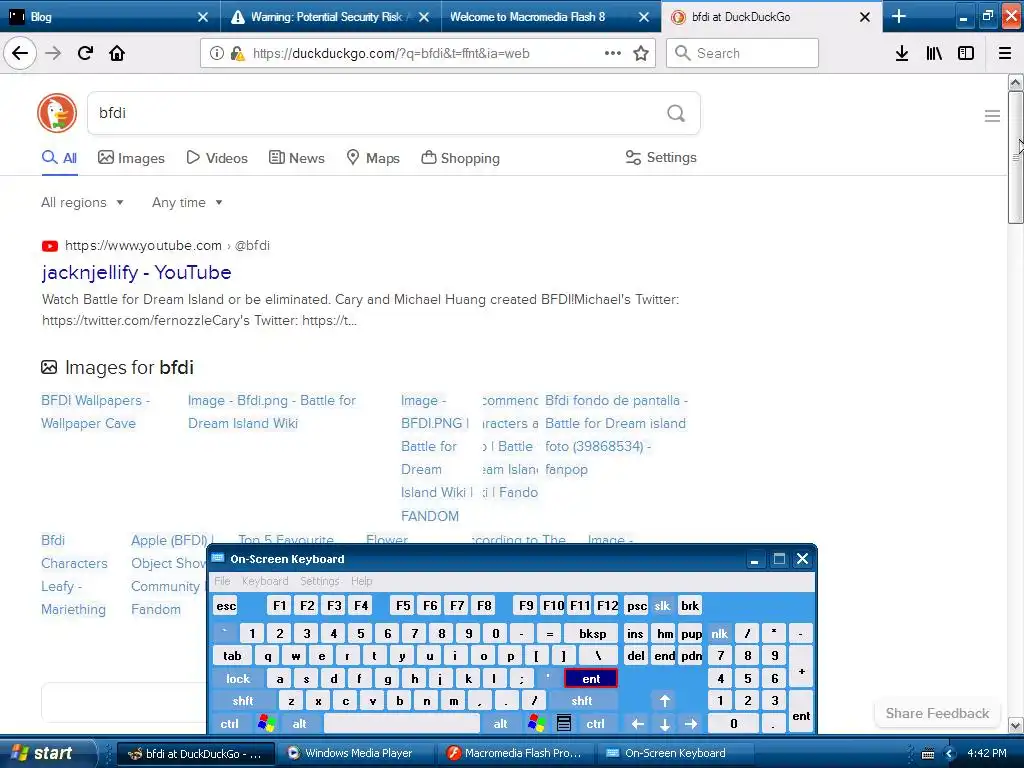The image size is (1024, 768).
Task: Toggle the right shft key
Action: coord(582,701)
